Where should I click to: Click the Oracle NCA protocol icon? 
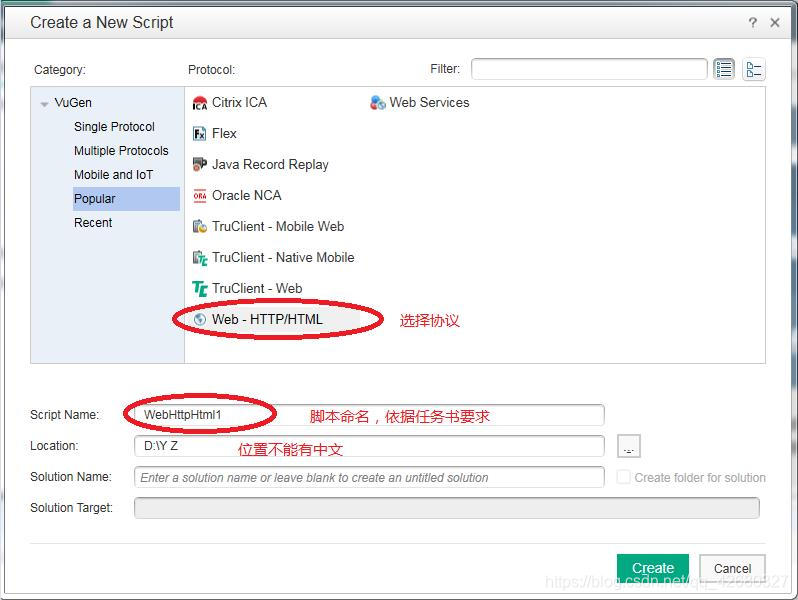point(200,196)
